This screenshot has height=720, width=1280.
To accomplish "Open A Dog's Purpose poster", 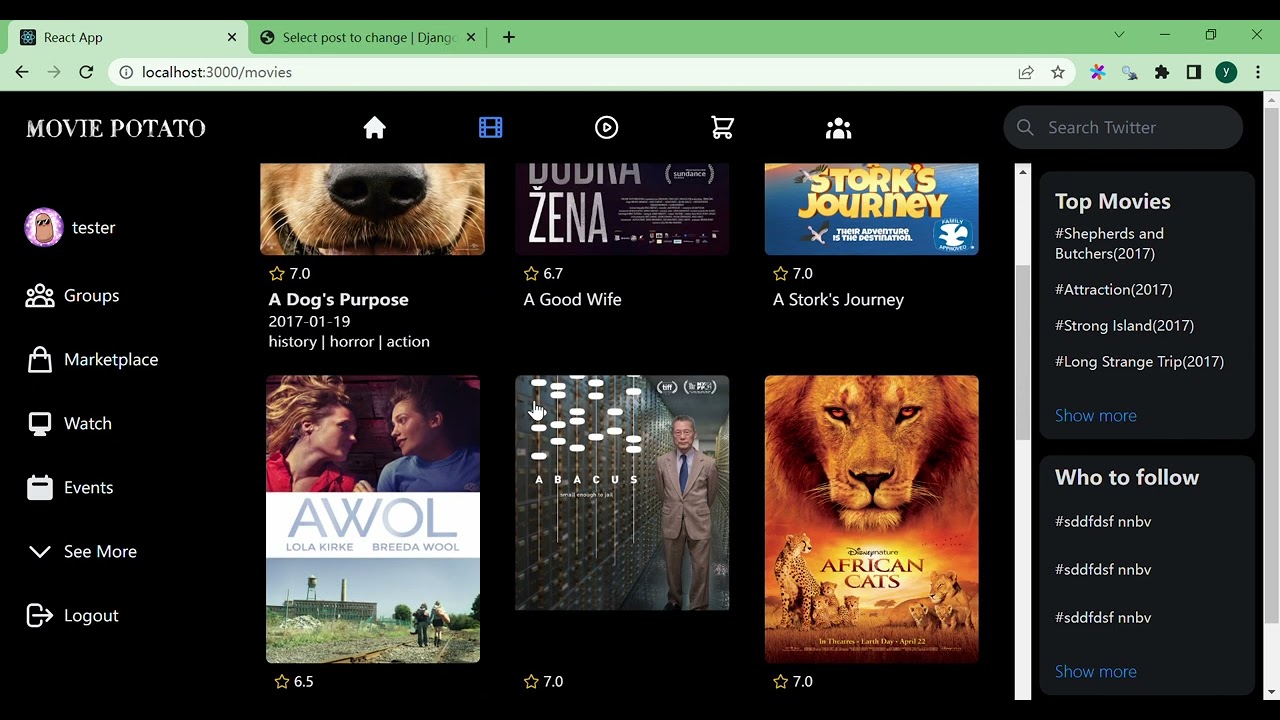I will point(372,209).
